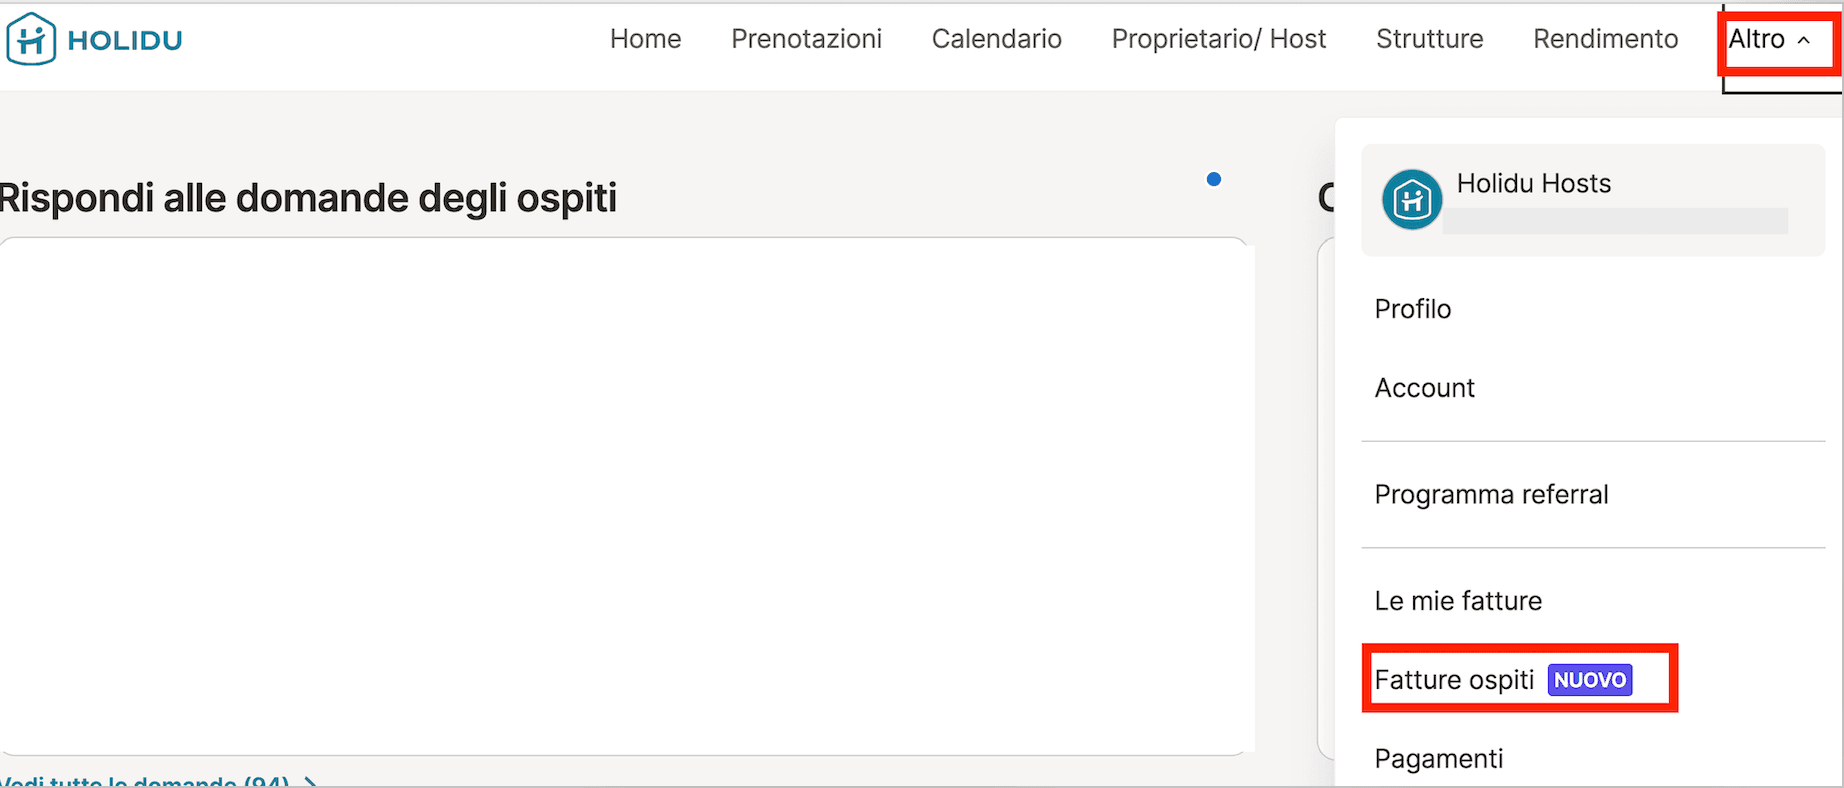The image size is (1844, 788).
Task: Click the HOLIDU wordmark text
Action: pos(125,40)
